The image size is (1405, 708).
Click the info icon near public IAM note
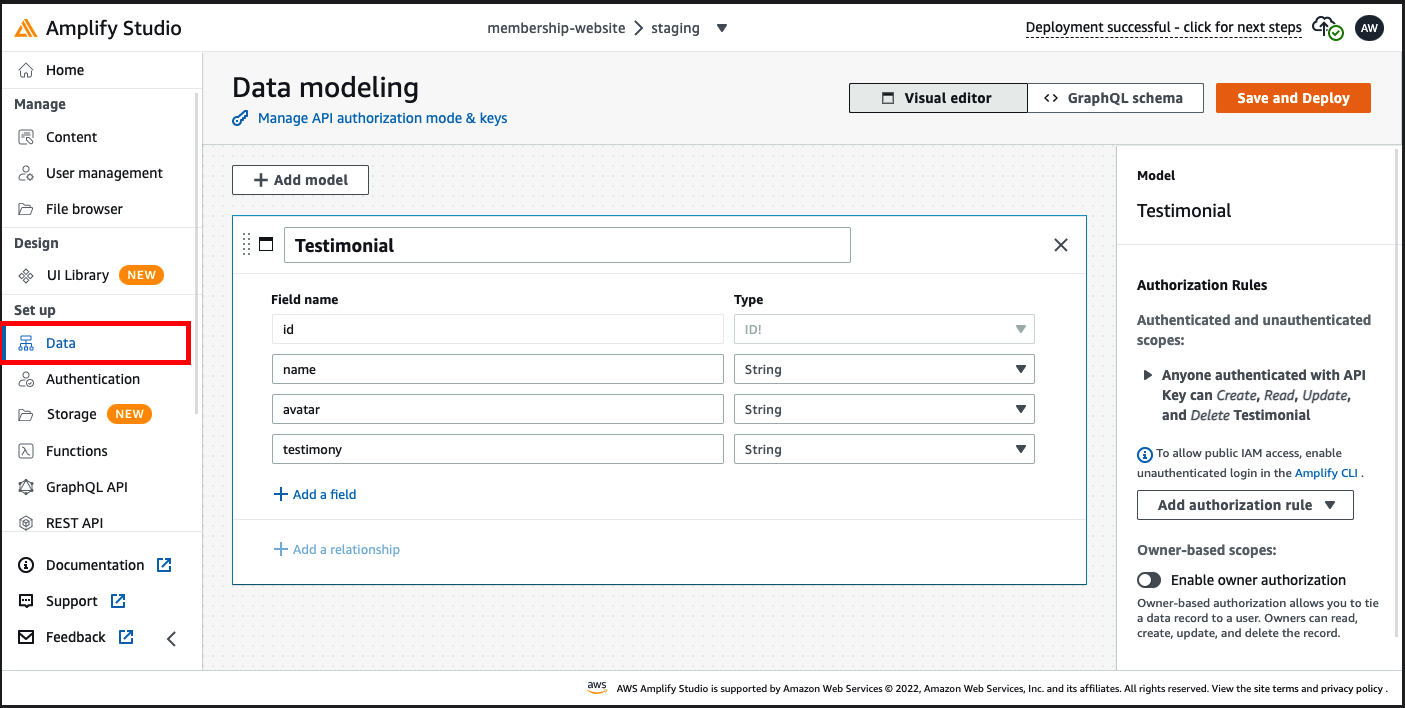(x=1145, y=454)
